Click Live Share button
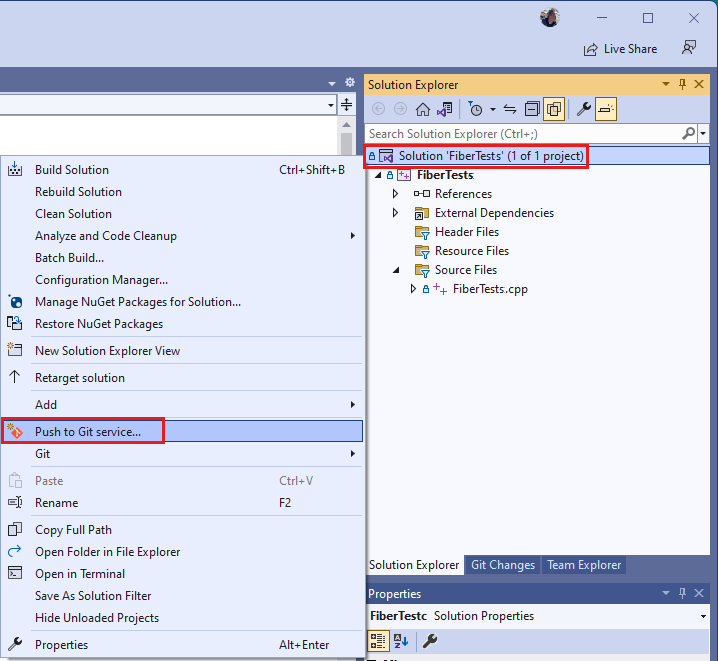This screenshot has height=661, width=718. pos(620,49)
